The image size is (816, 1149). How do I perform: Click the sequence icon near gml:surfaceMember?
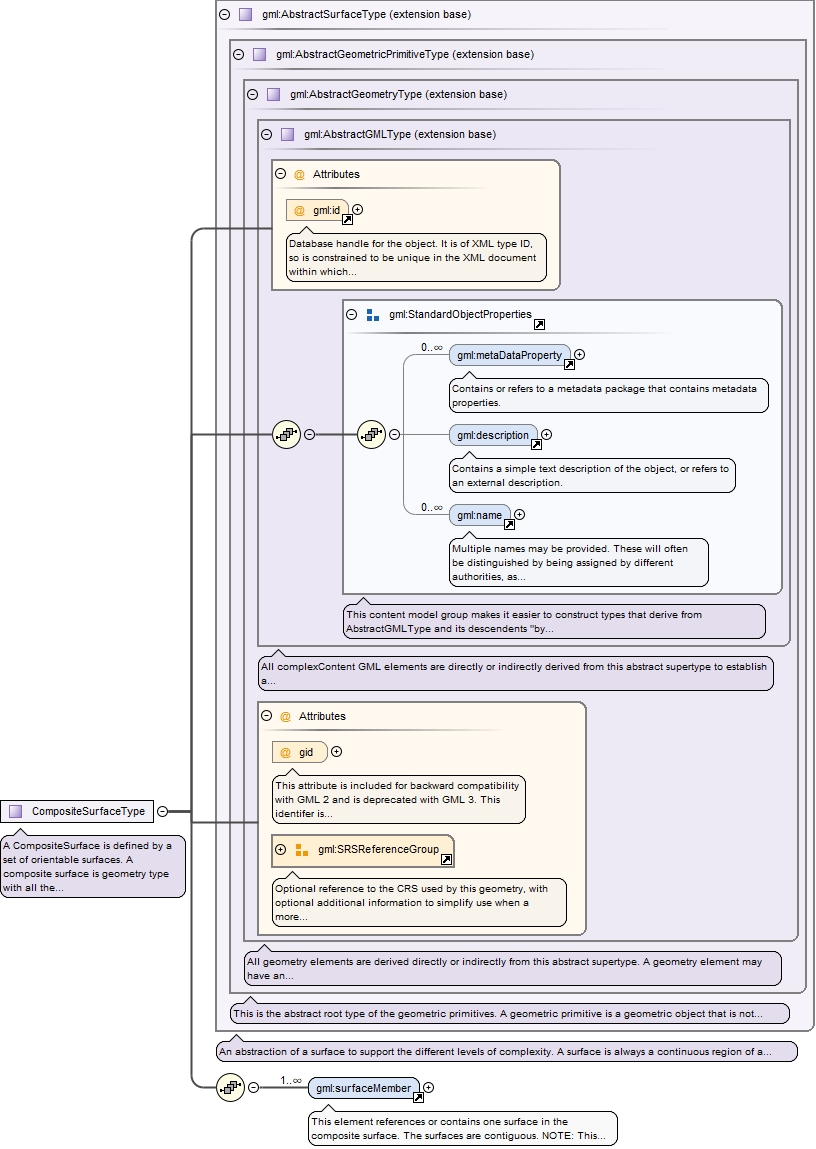(x=231, y=1087)
